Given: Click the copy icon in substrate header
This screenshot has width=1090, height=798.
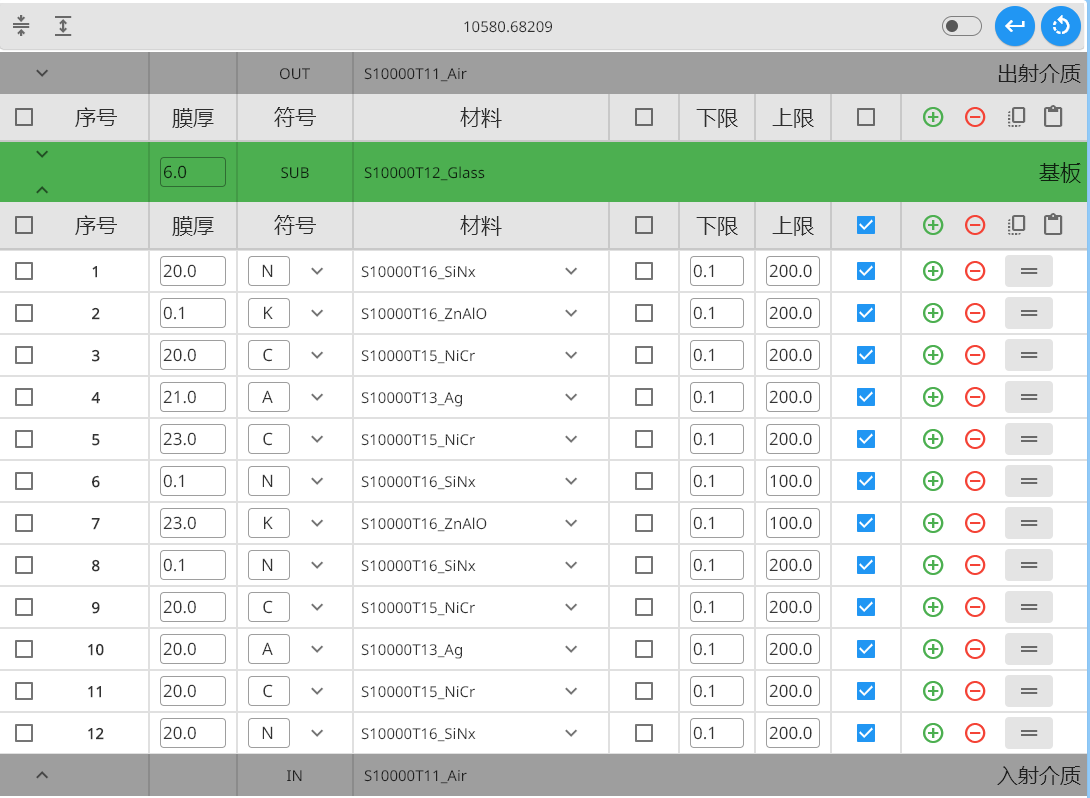Looking at the screenshot, I should point(1016,225).
